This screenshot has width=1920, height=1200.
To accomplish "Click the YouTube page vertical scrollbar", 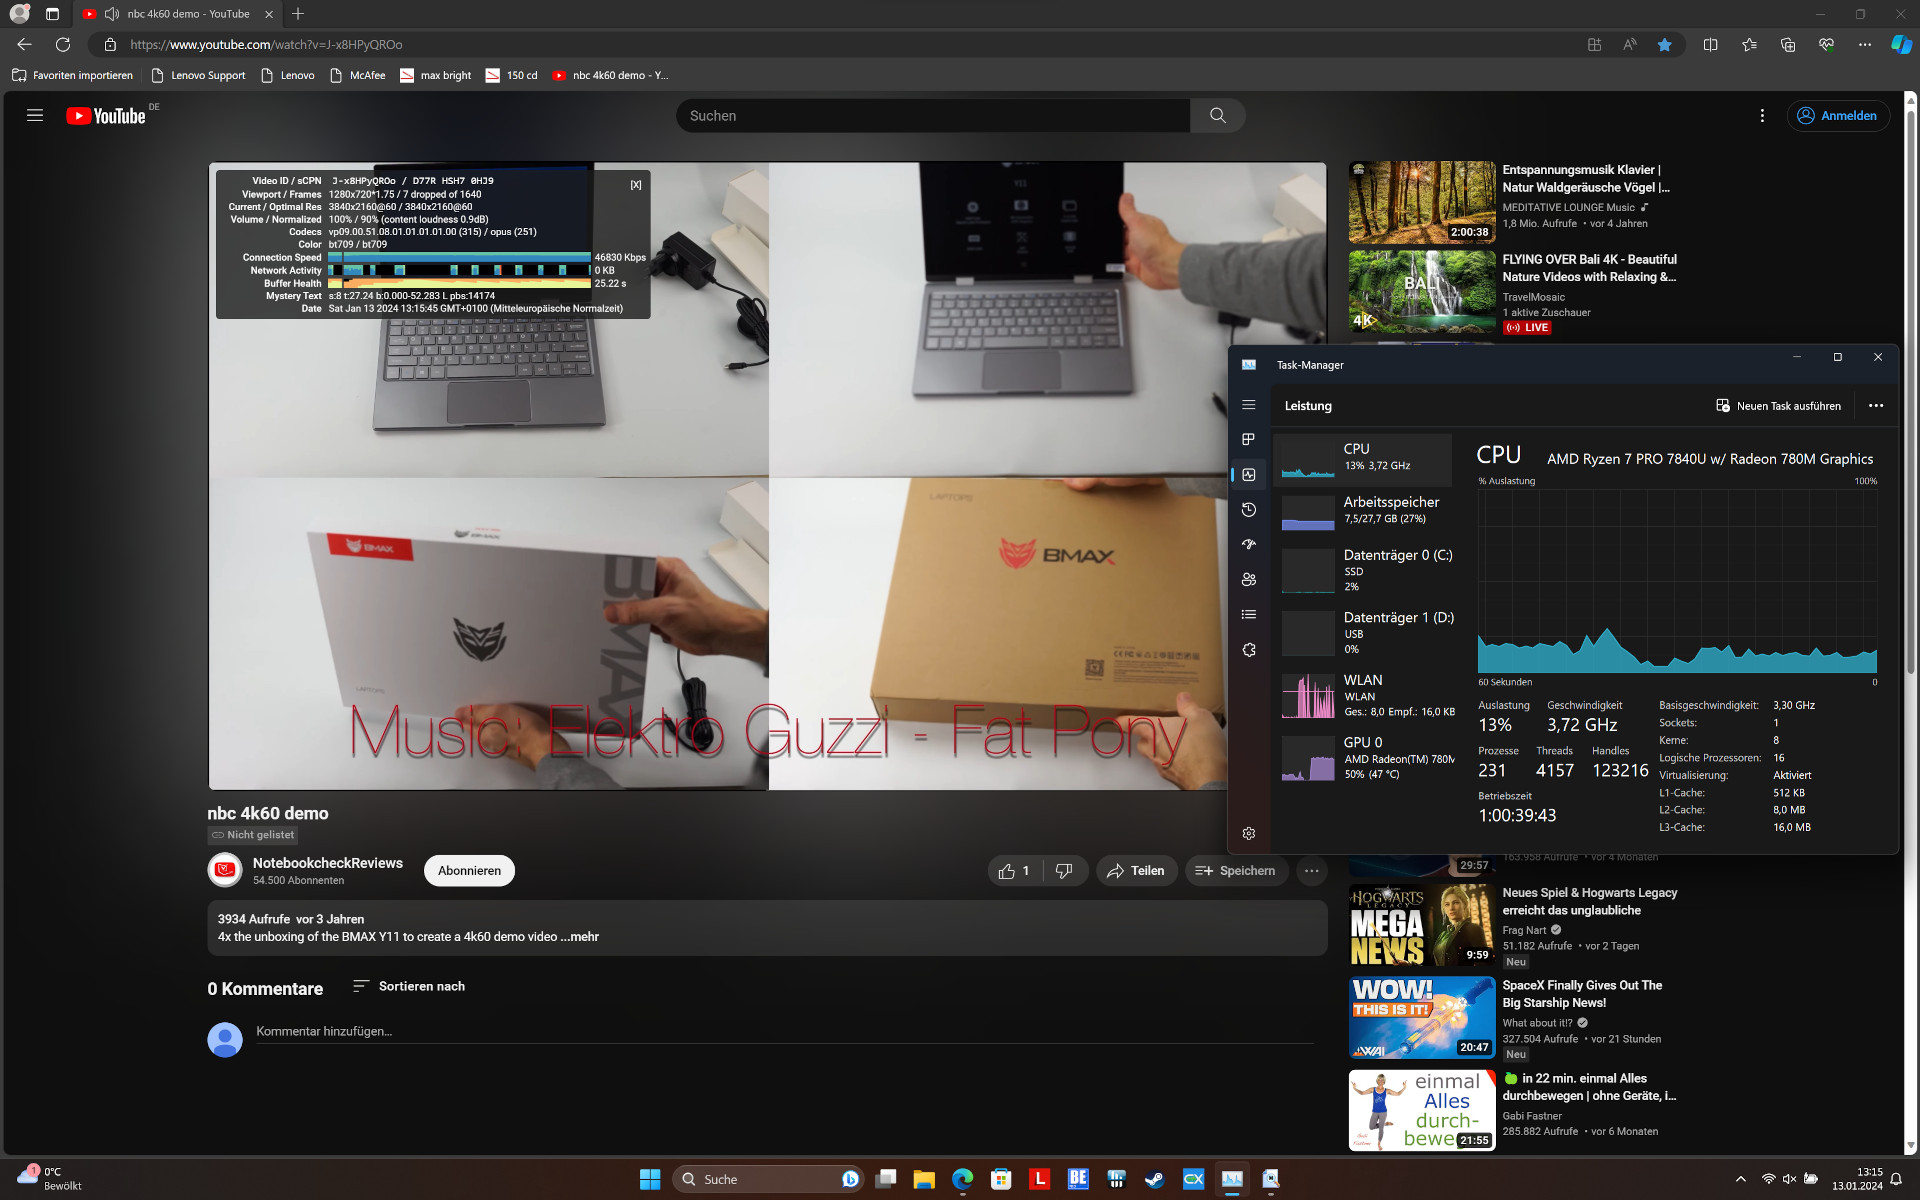I will coord(1910,400).
